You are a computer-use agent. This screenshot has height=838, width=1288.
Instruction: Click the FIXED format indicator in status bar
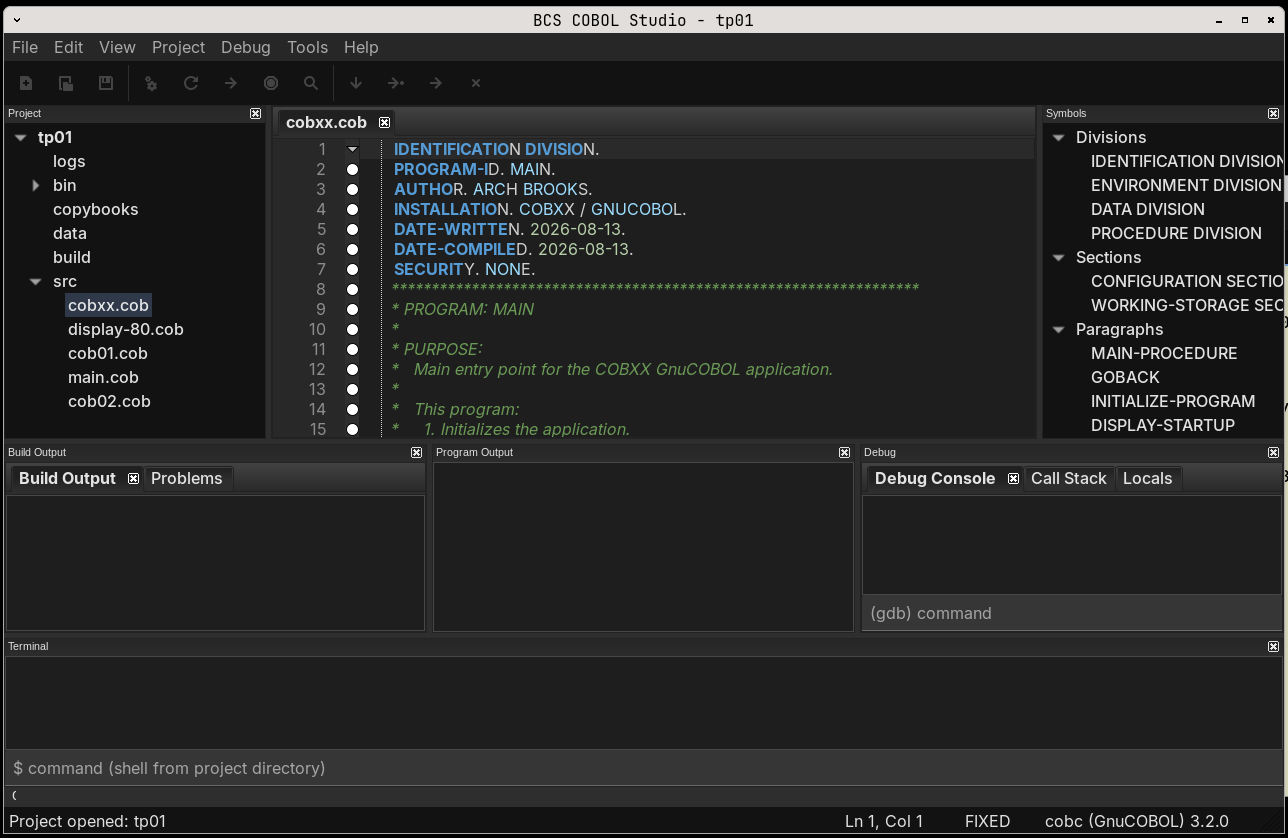987,822
